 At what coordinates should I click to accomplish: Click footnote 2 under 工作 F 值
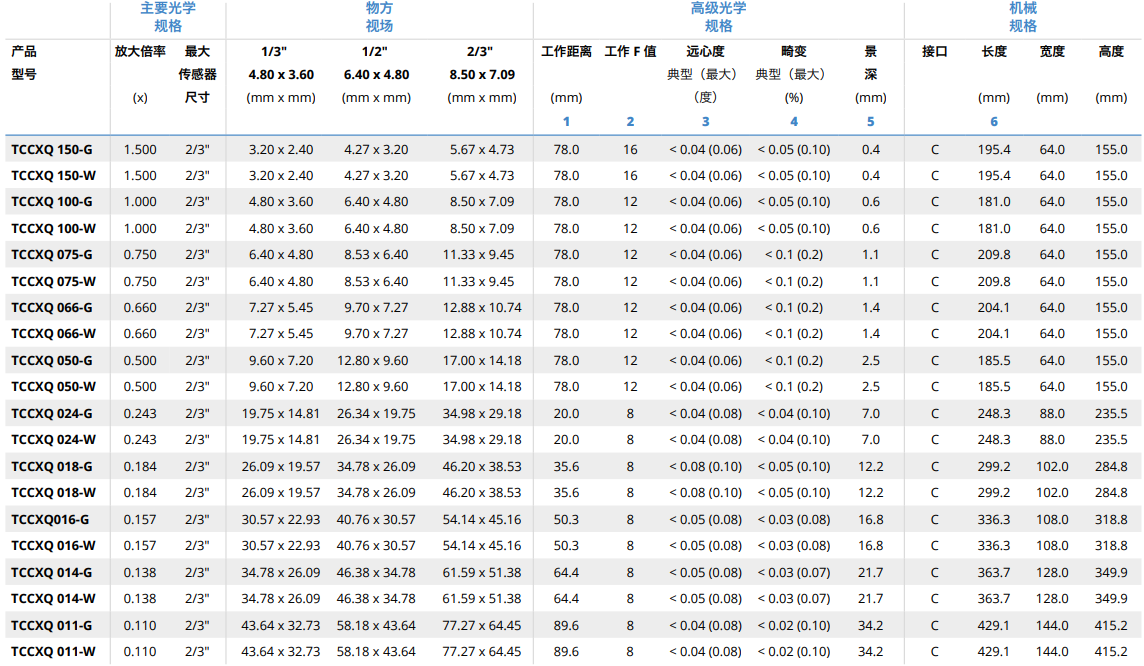[630, 122]
